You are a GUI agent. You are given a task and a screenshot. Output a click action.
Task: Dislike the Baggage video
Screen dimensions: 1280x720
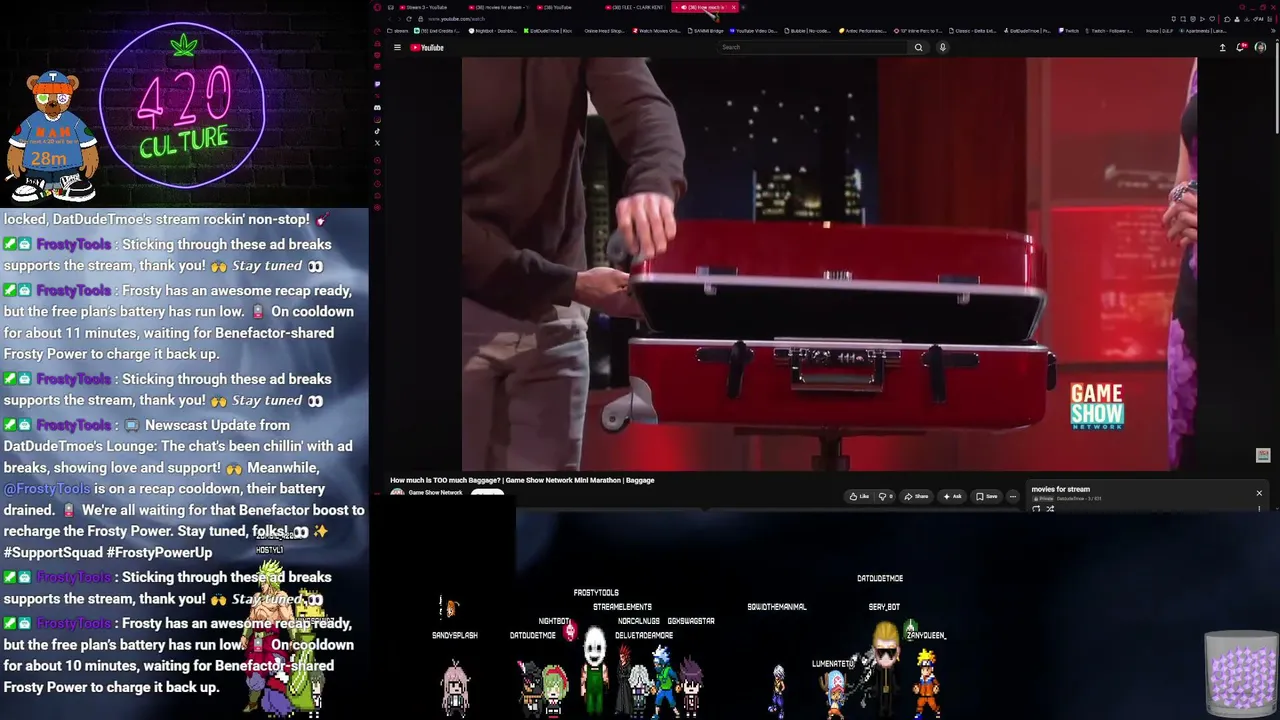[x=886, y=496]
